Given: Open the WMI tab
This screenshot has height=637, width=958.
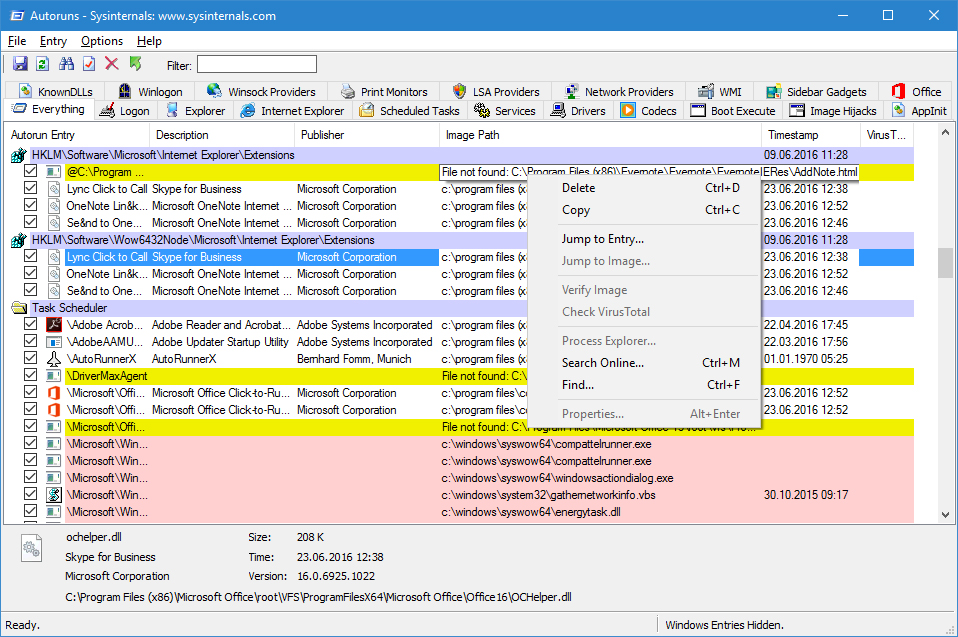Looking at the screenshot, I should 719,92.
